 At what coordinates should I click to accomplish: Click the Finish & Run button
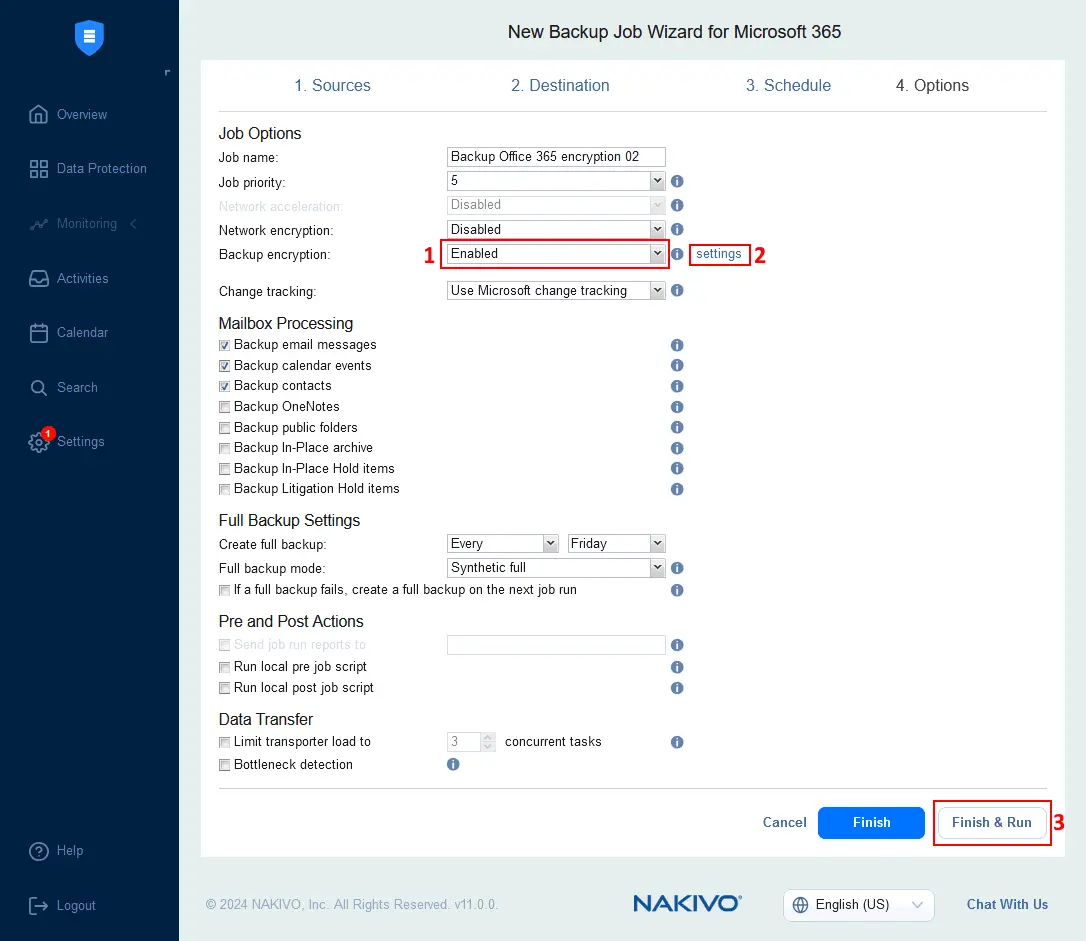click(992, 823)
